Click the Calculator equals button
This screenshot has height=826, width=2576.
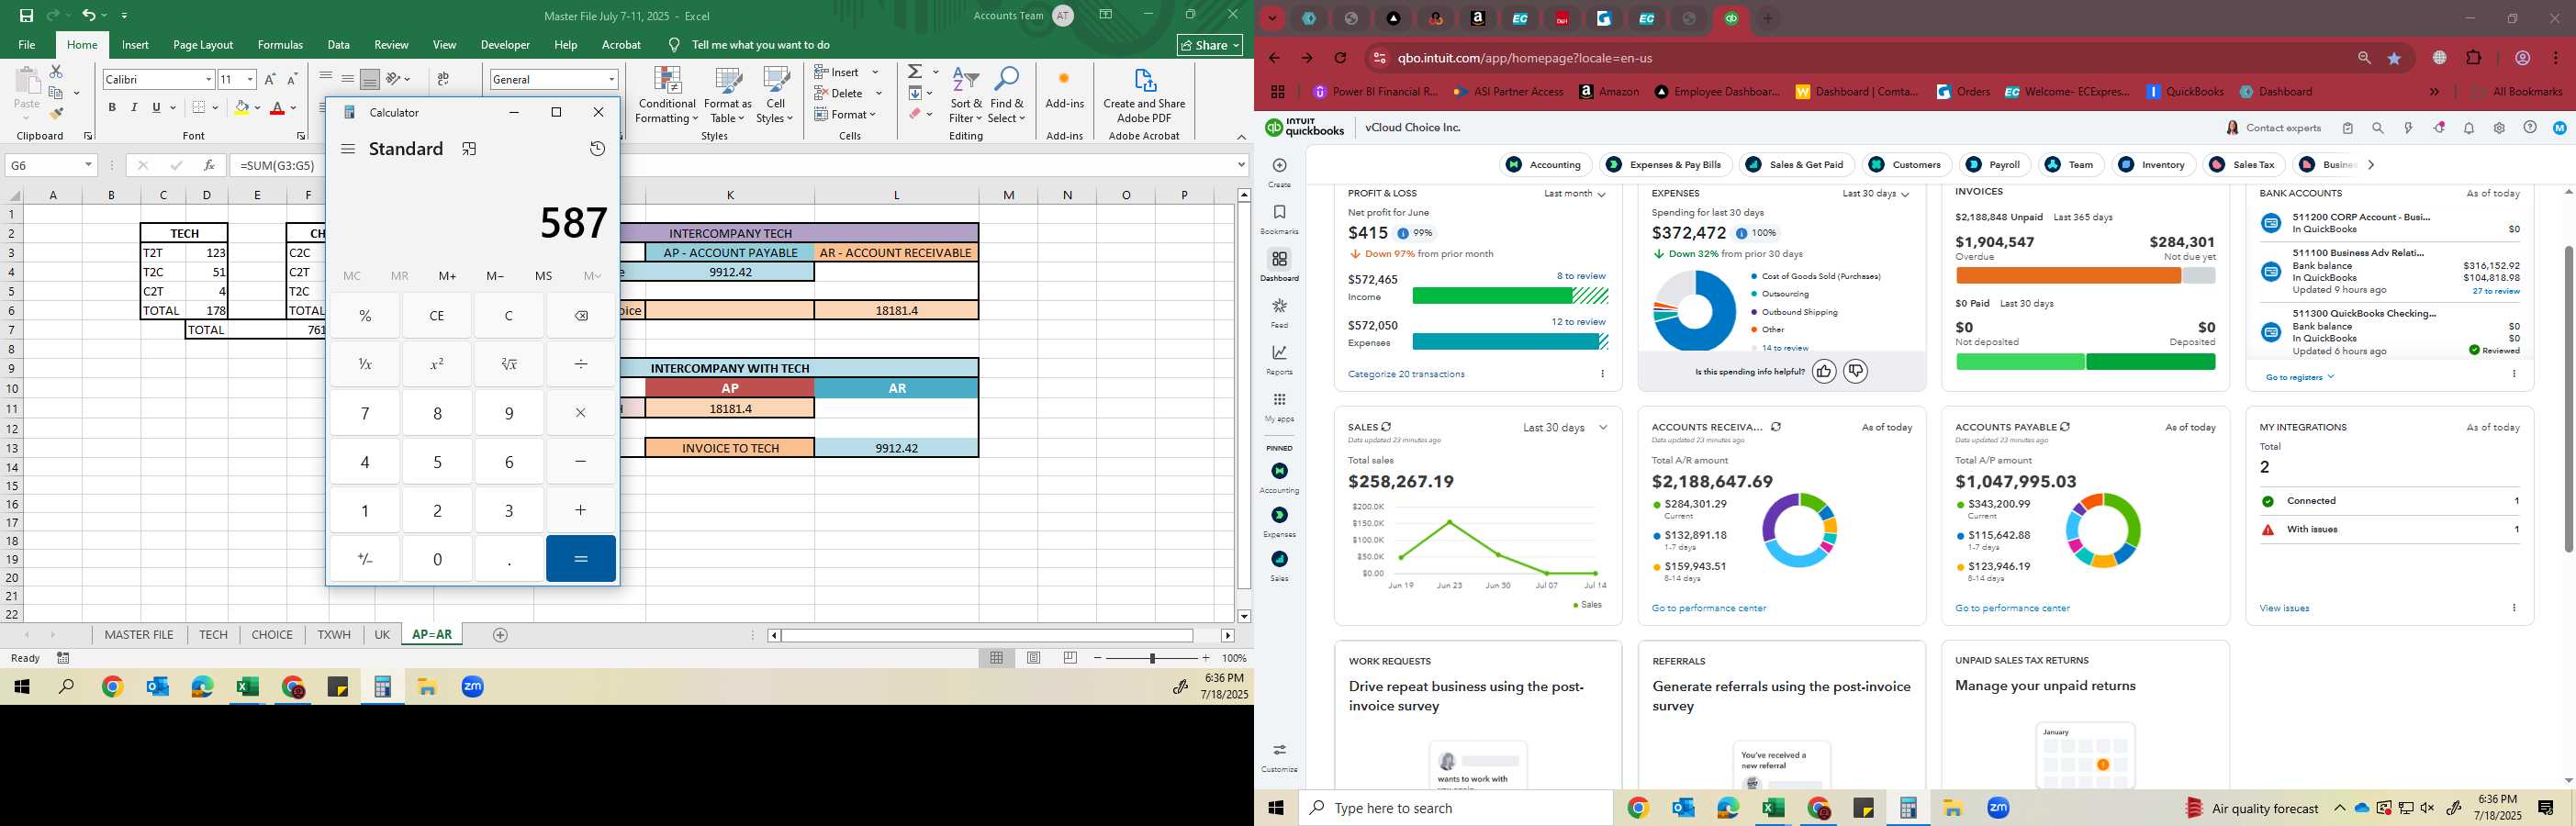[581, 559]
